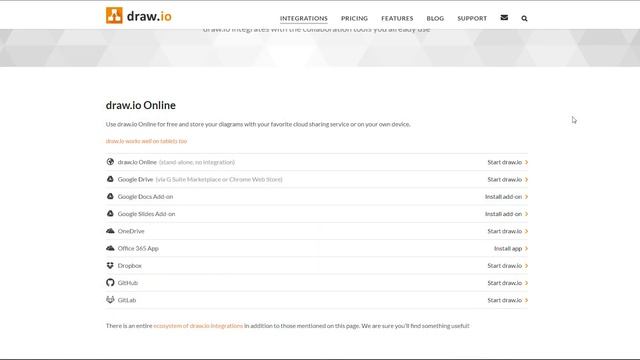Open the search magnifier icon
Screen dimensions: 640x360
[x=524, y=18]
